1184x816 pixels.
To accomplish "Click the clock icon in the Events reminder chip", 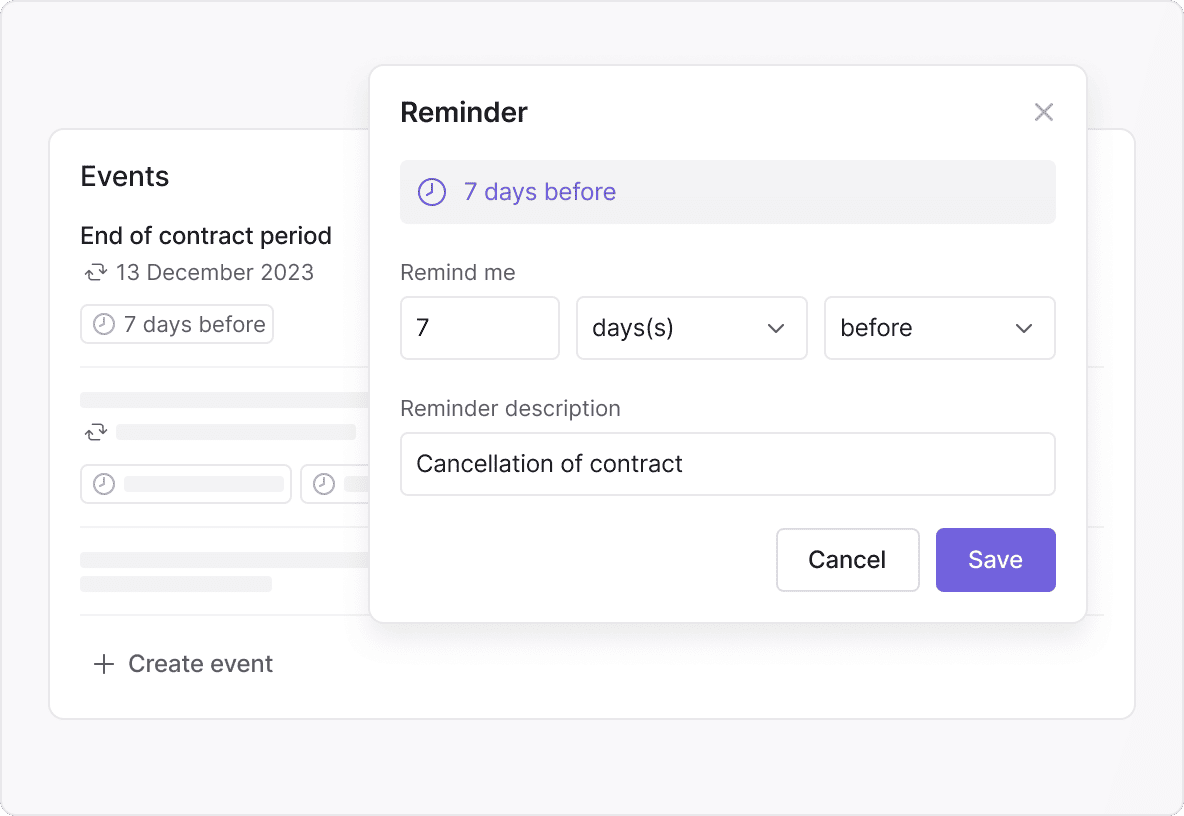I will pos(103,324).
